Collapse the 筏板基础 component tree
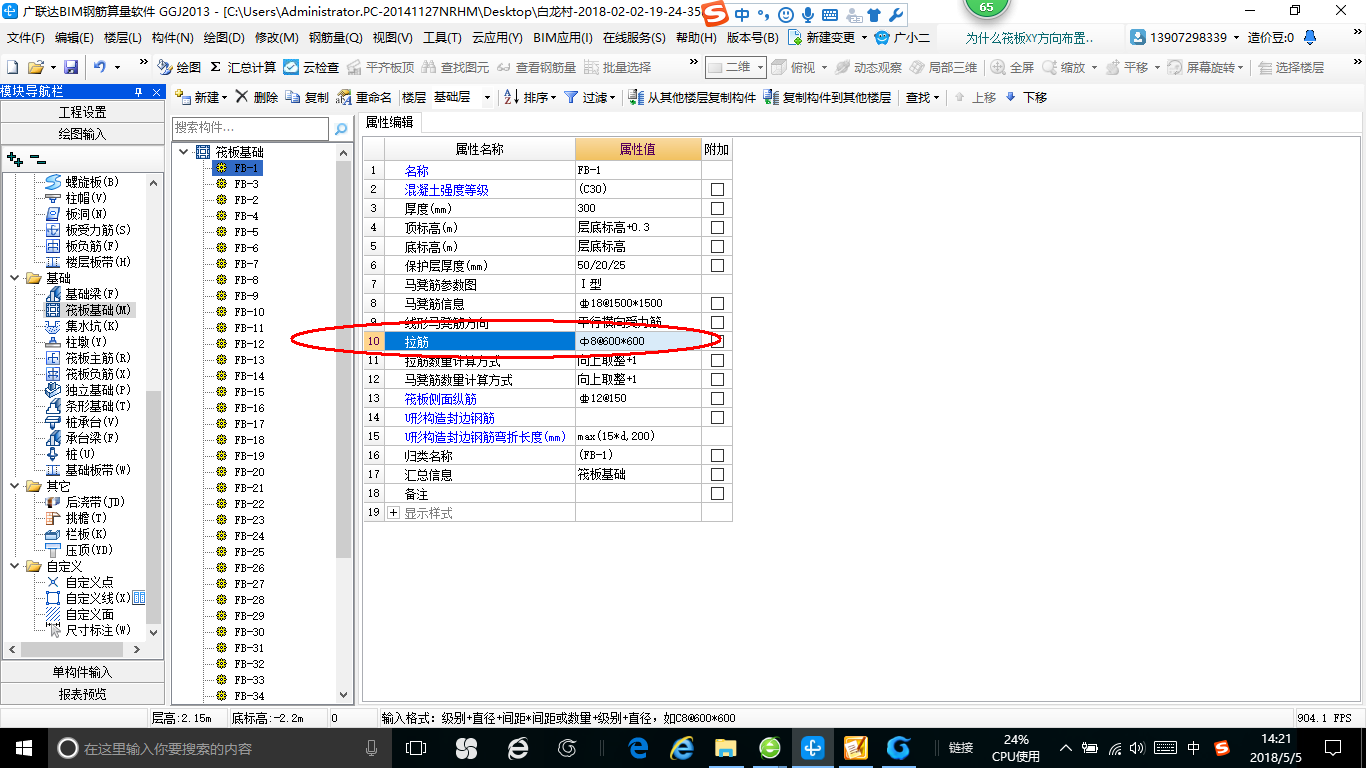The image size is (1366, 768). coord(184,152)
